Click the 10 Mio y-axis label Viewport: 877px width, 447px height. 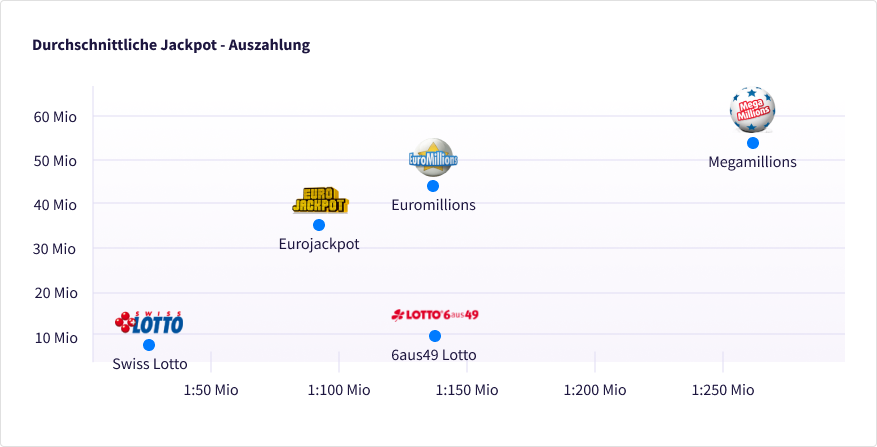click(55, 337)
